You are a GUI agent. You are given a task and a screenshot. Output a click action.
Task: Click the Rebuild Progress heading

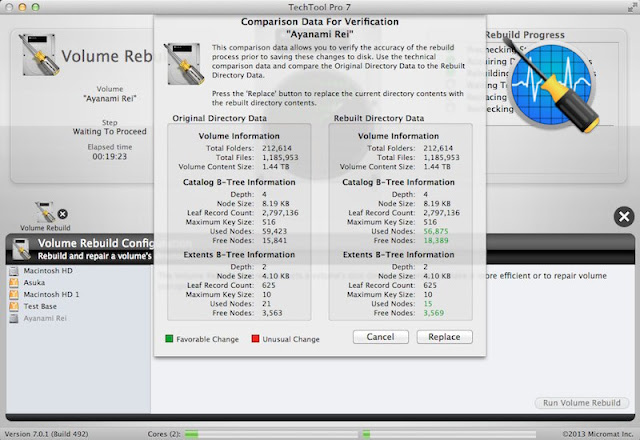pyautogui.click(x=524, y=35)
